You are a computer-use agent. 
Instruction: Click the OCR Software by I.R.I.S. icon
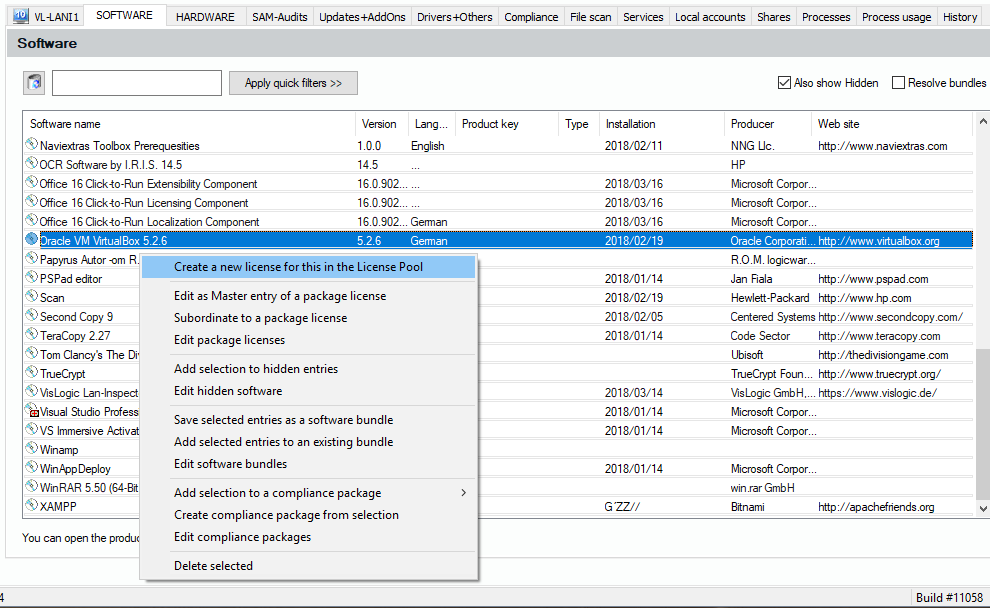32,164
